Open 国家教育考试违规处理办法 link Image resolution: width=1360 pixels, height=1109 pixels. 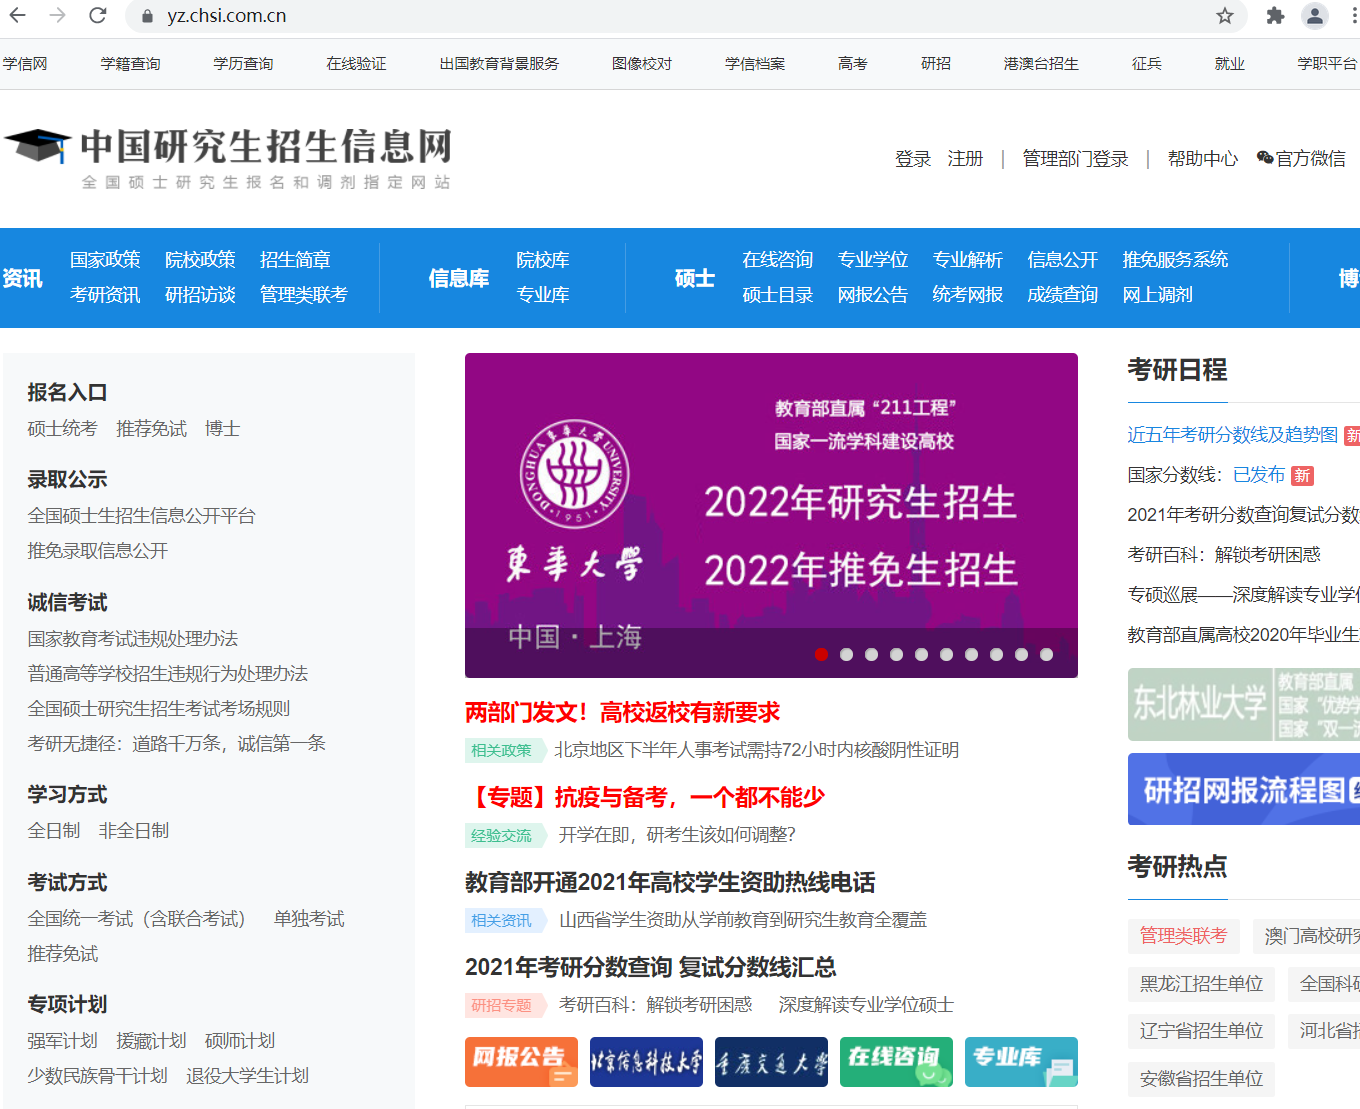[132, 639]
